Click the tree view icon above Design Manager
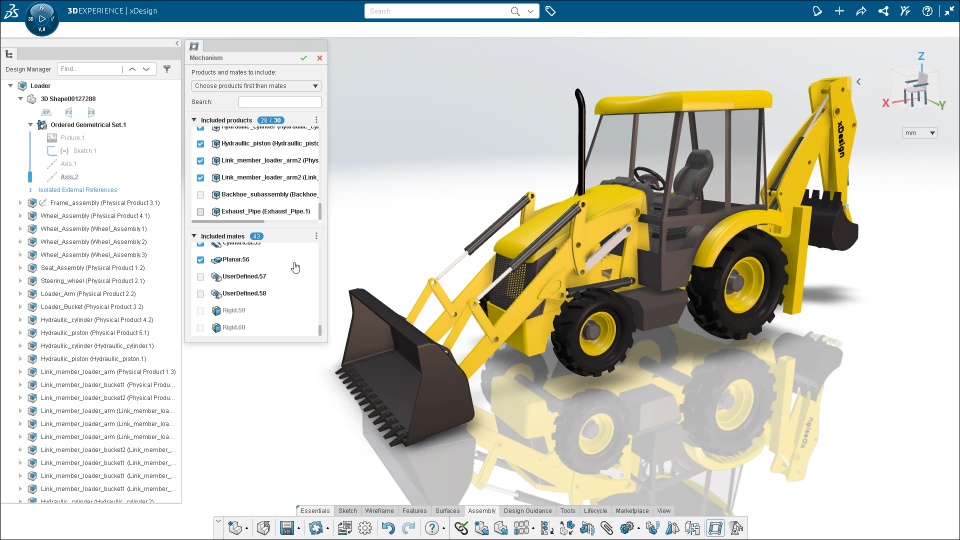 [9, 54]
